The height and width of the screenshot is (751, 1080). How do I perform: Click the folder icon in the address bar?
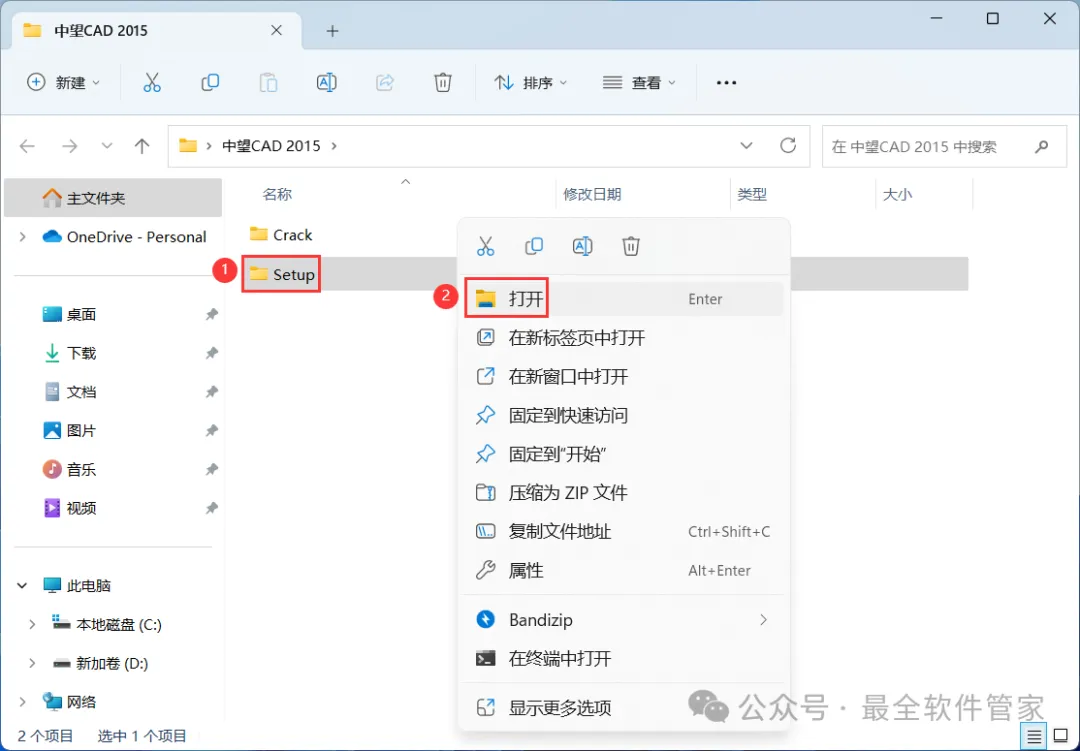point(188,145)
